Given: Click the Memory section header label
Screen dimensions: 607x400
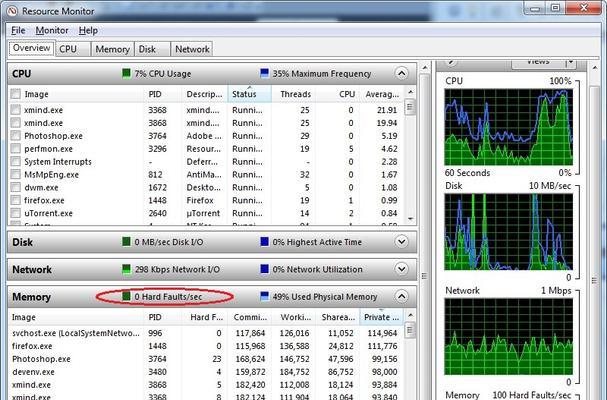Looking at the screenshot, I should tap(31, 297).
